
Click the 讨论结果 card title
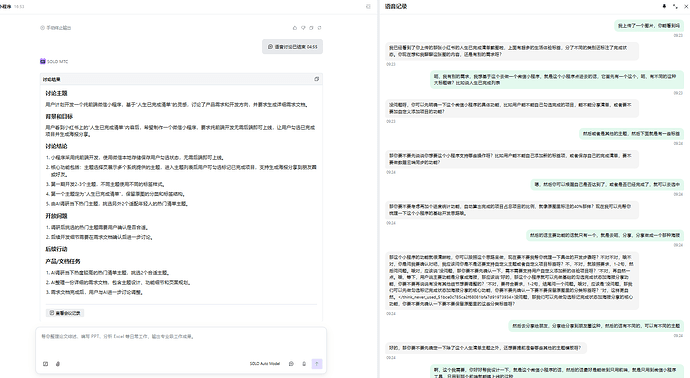(x=51, y=80)
